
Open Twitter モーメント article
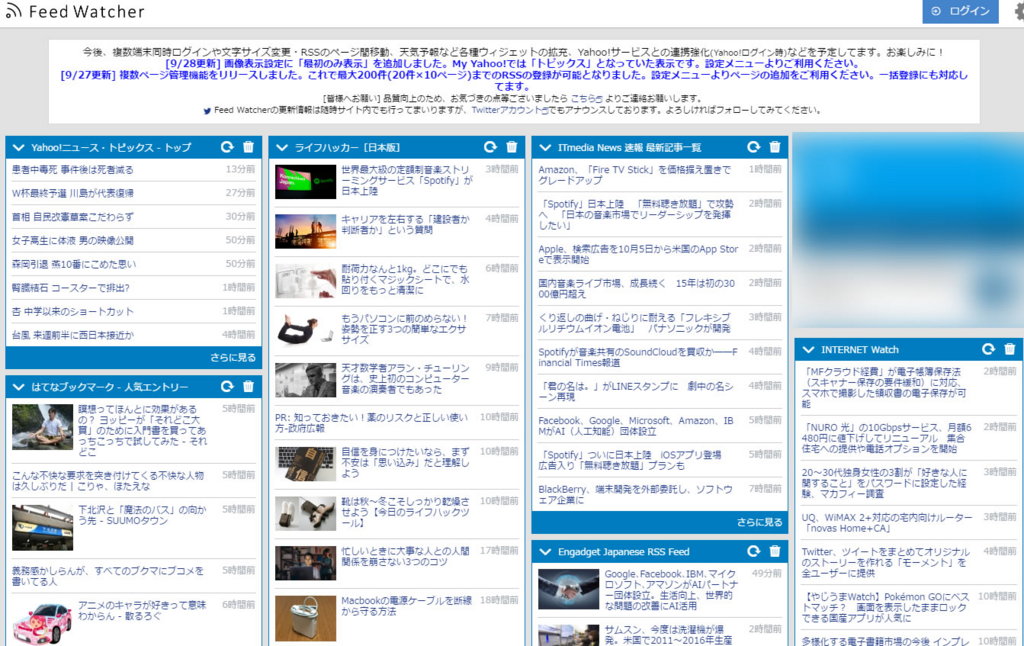886,562
